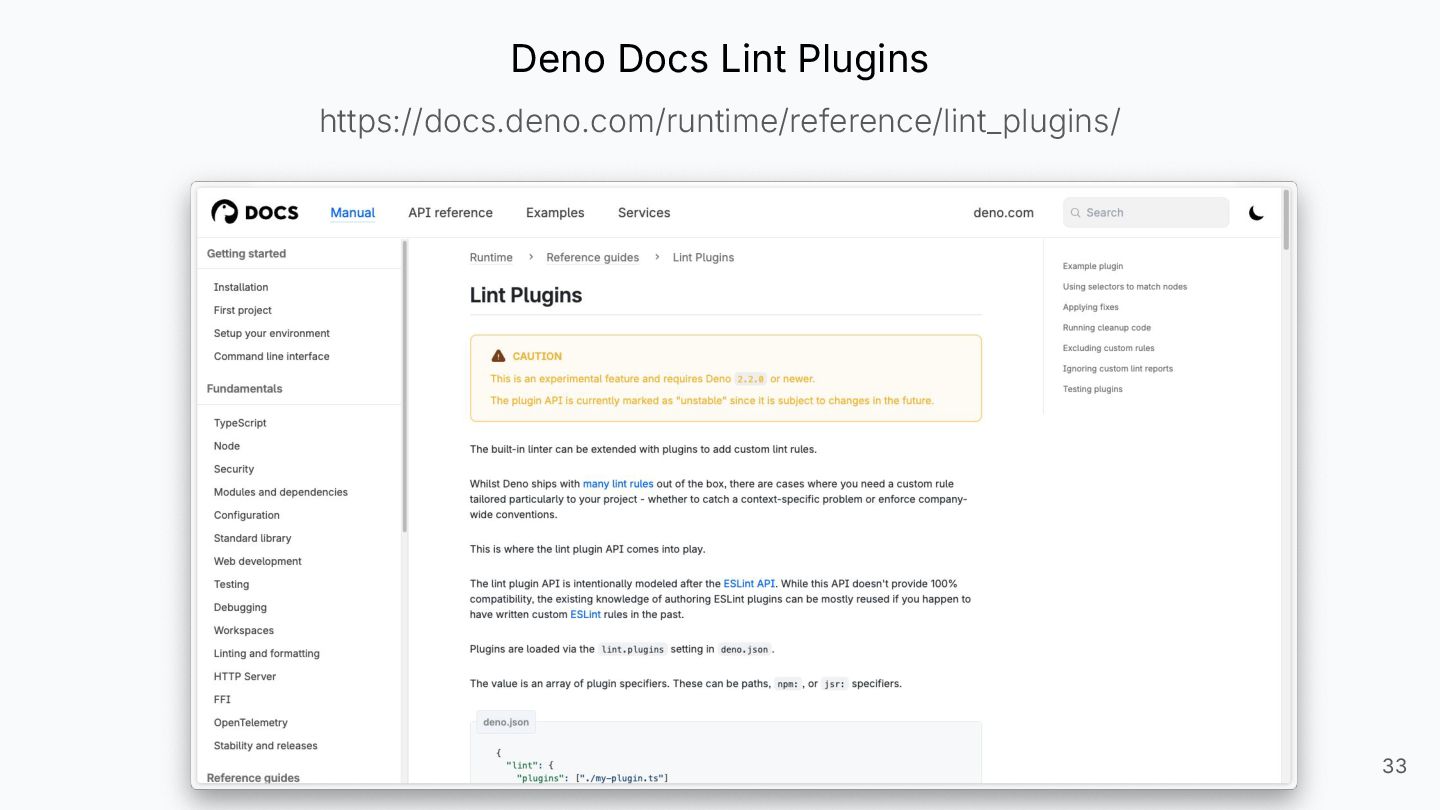Viewport: 1440px width, 810px height.
Task: Open Command line interface page
Action: [x=272, y=356]
